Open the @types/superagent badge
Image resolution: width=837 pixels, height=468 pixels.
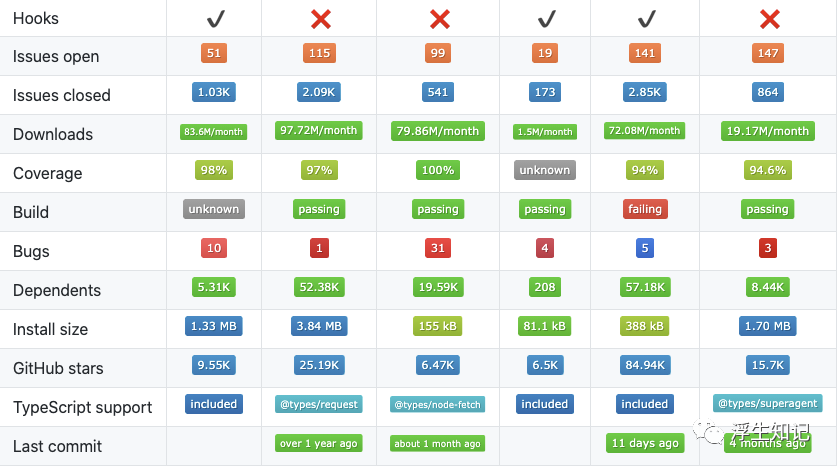pyautogui.click(x=768, y=403)
